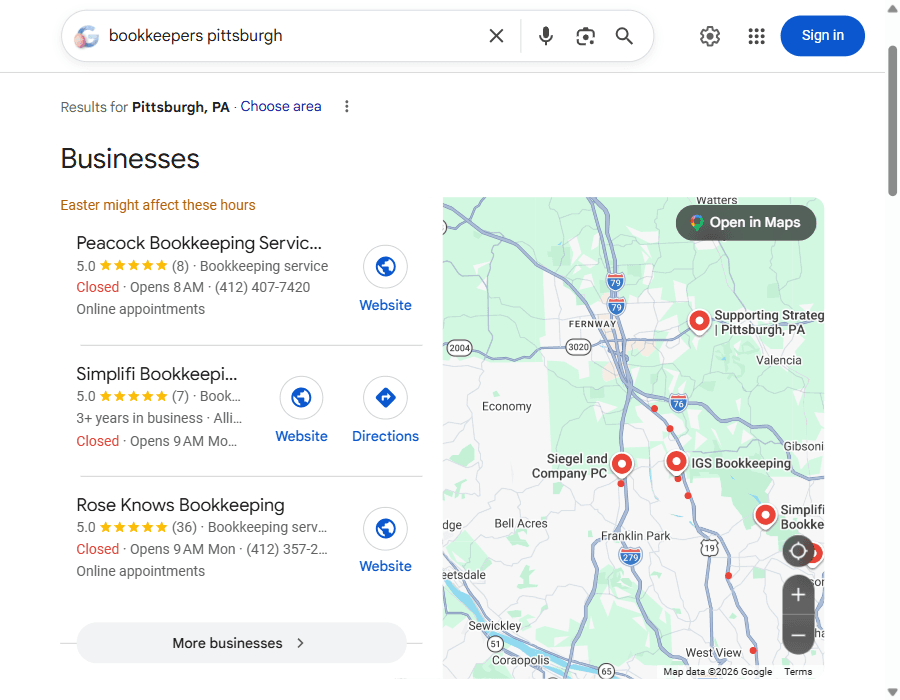Click the Website globe icon for Rose Knows Bookkeeping

click(x=385, y=528)
